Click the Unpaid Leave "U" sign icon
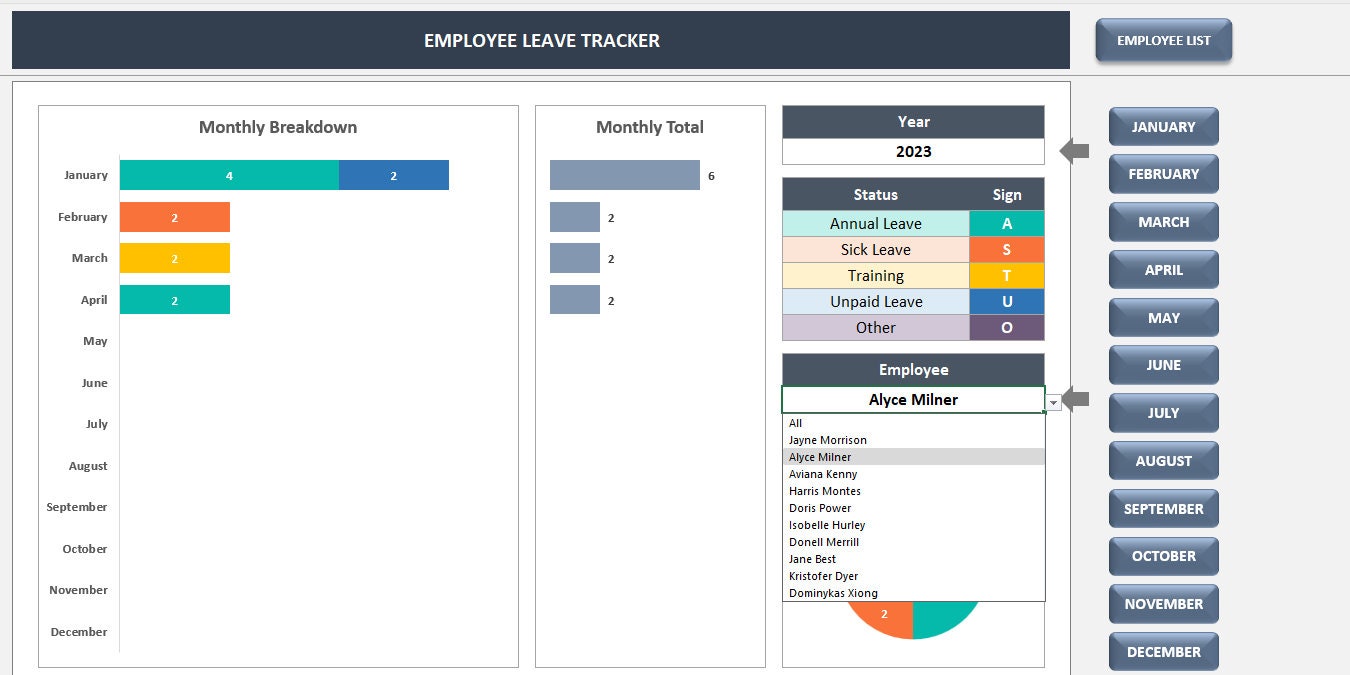 coord(1006,301)
